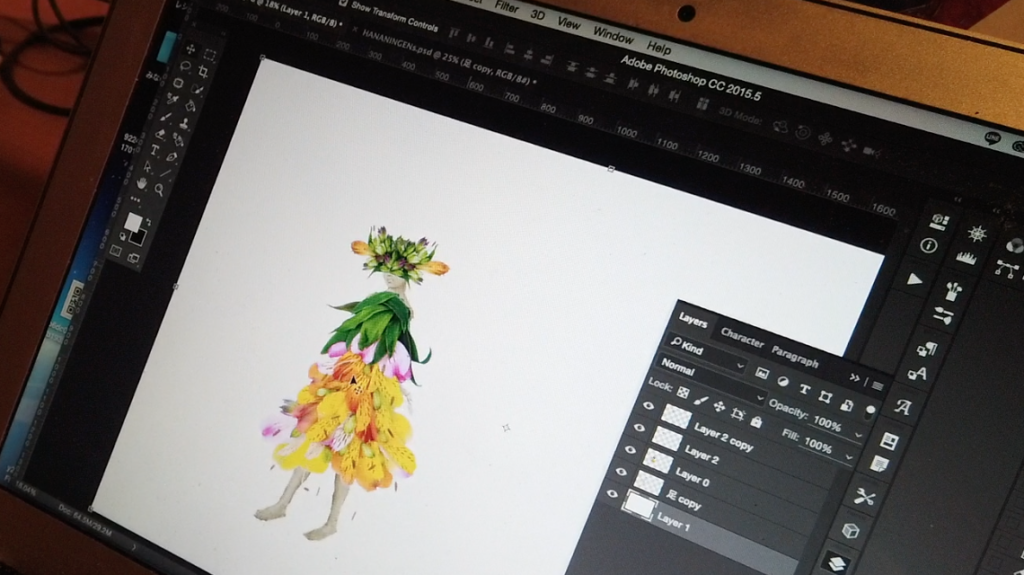Image resolution: width=1024 pixels, height=575 pixels.
Task: Open the Paragraph Styles panel icon
Action: 926,350
